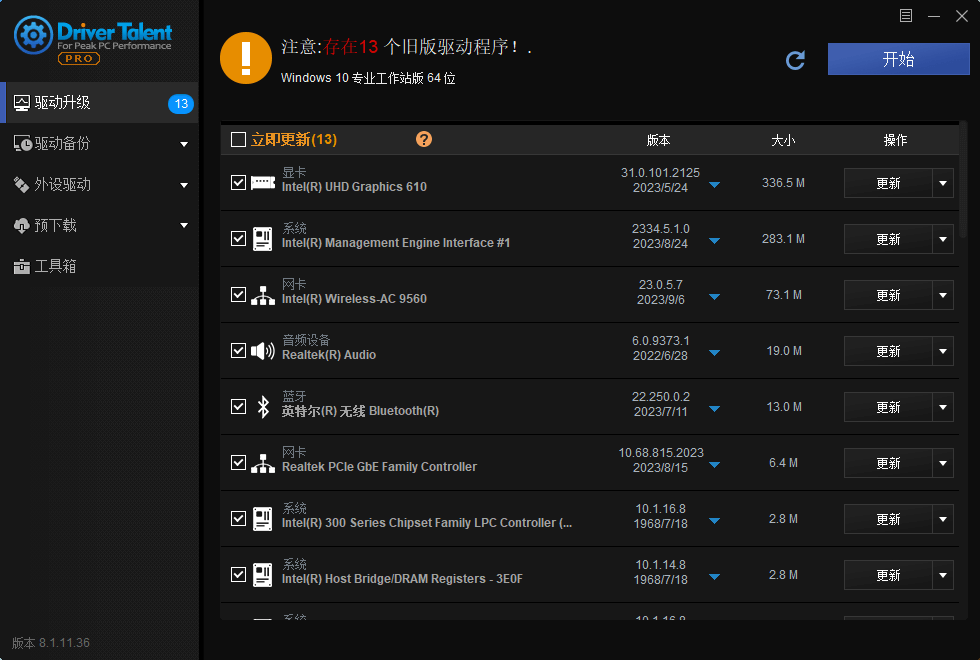
Task: Click the orange help question mark icon
Action: tap(424, 139)
